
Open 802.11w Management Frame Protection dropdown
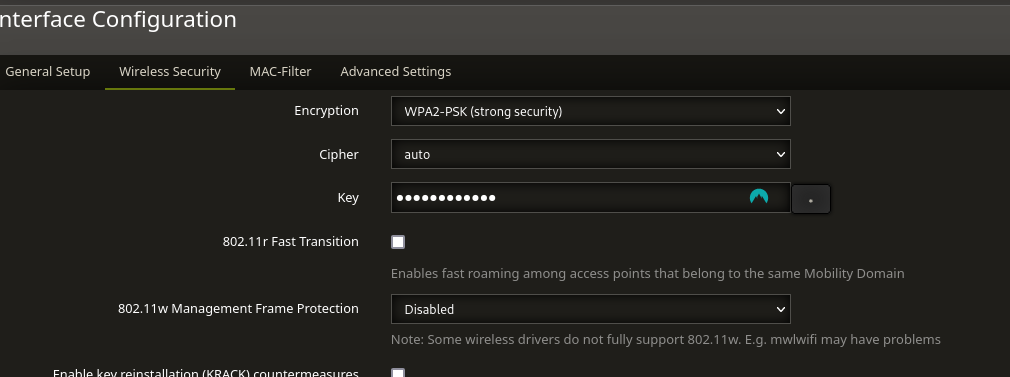[x=591, y=309]
